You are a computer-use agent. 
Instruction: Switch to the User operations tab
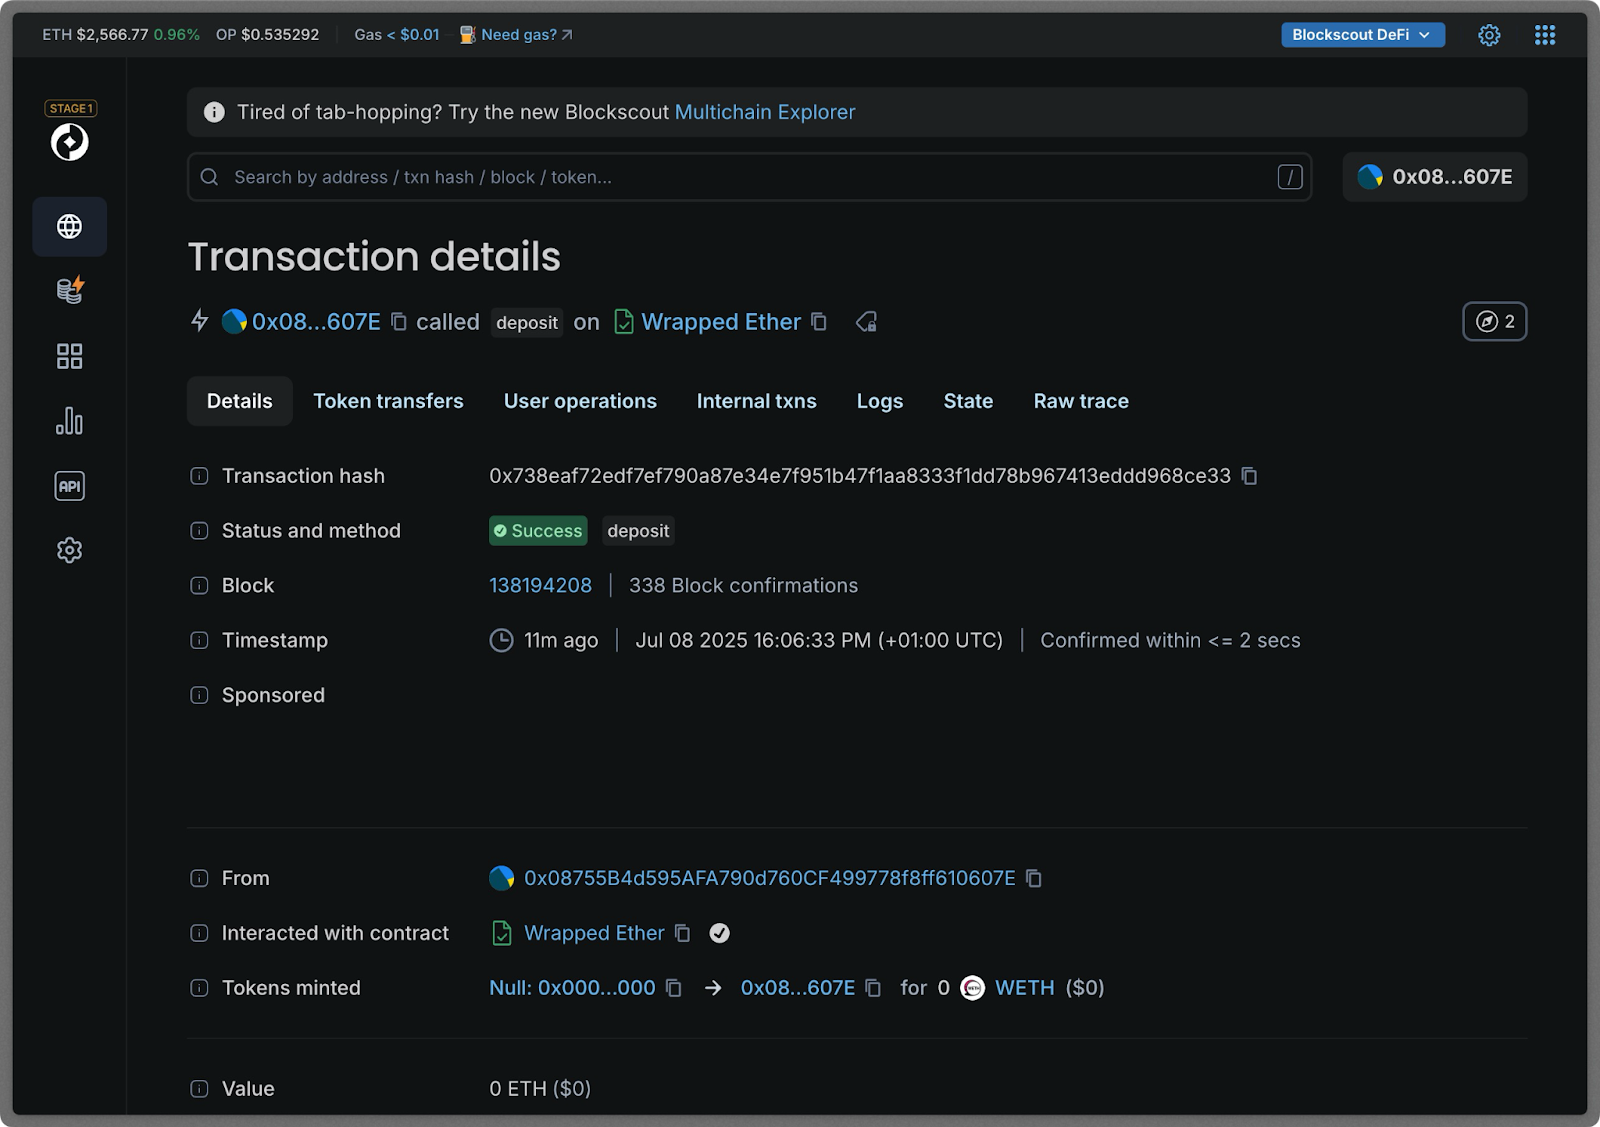coord(580,401)
